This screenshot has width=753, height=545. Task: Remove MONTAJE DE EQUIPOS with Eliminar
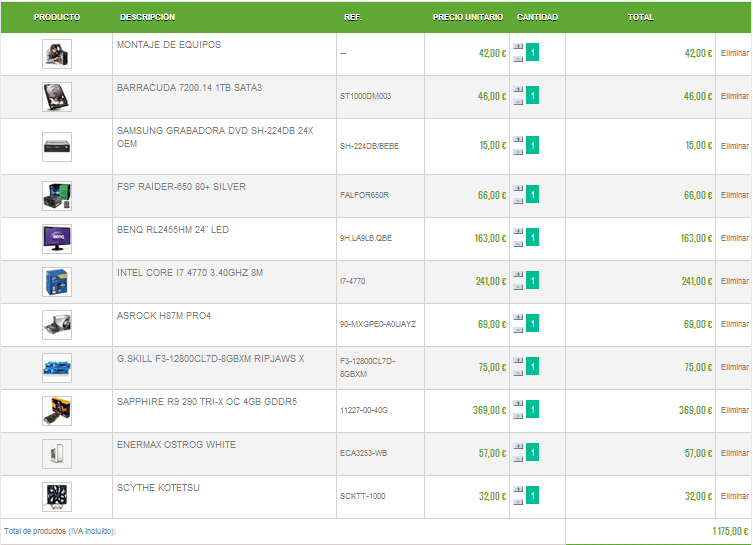pos(734,53)
